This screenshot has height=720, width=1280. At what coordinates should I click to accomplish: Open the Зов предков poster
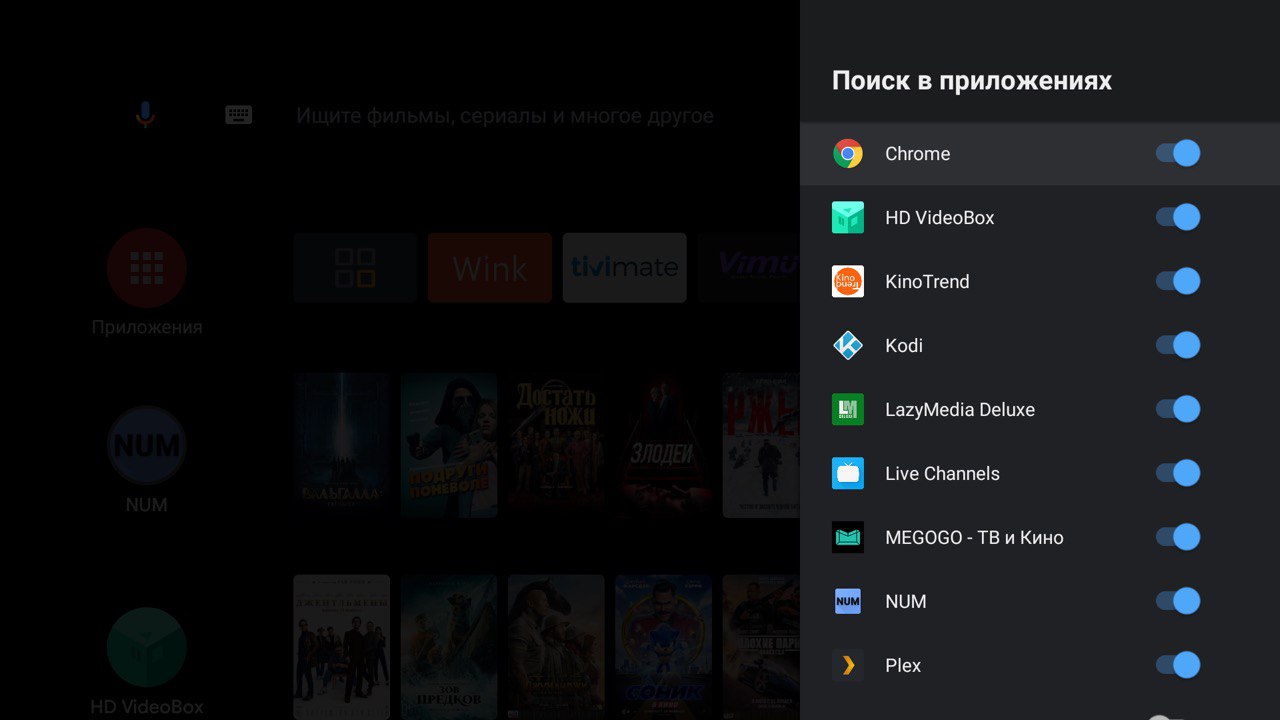click(449, 646)
